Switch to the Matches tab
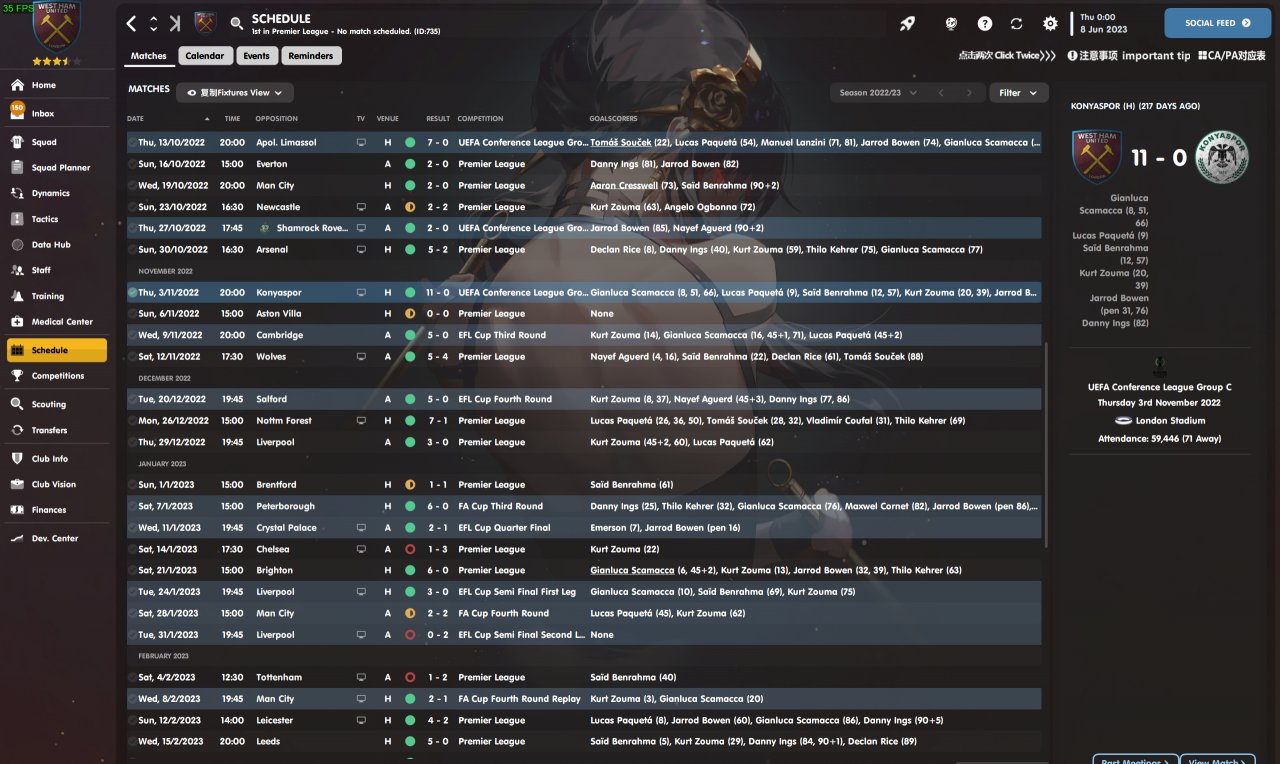Screen dimensions: 1280x764 pos(149,56)
